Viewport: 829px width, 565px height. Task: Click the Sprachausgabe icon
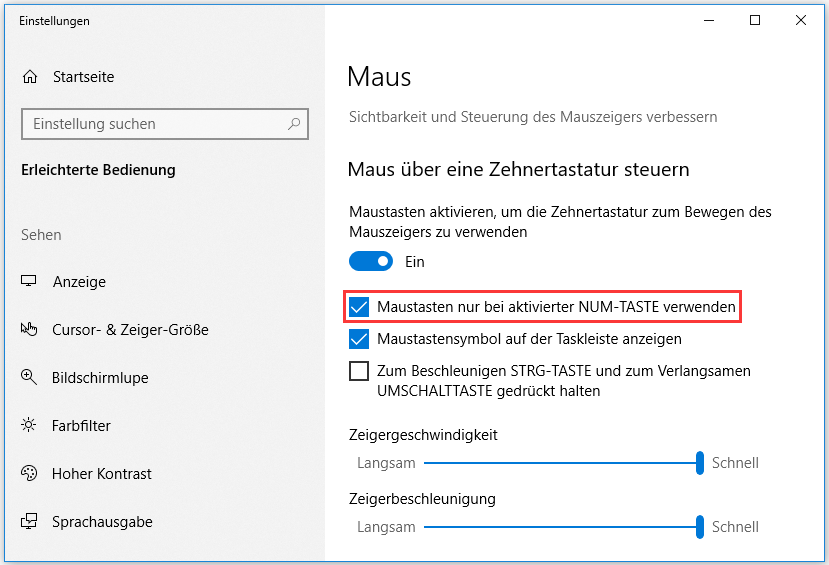[29, 521]
